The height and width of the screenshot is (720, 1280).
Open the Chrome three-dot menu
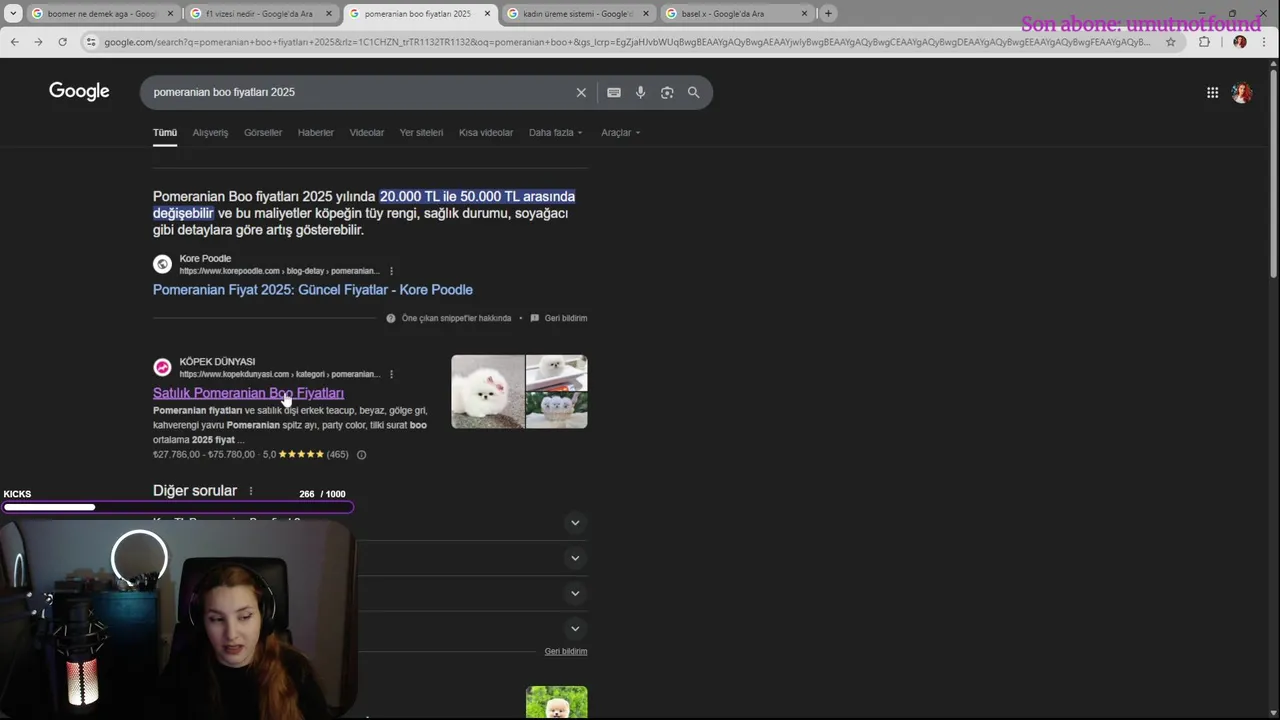pos(1264,42)
